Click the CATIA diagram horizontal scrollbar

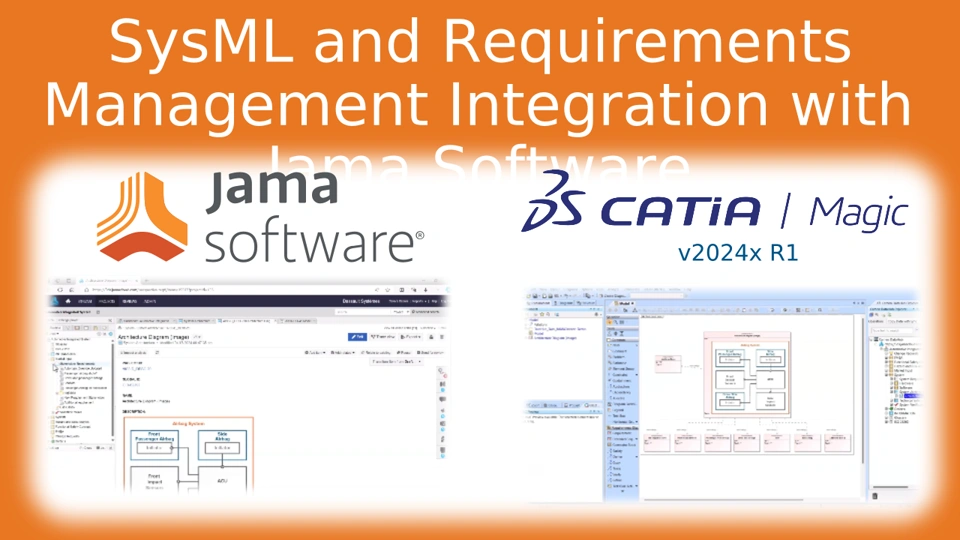coord(722,500)
